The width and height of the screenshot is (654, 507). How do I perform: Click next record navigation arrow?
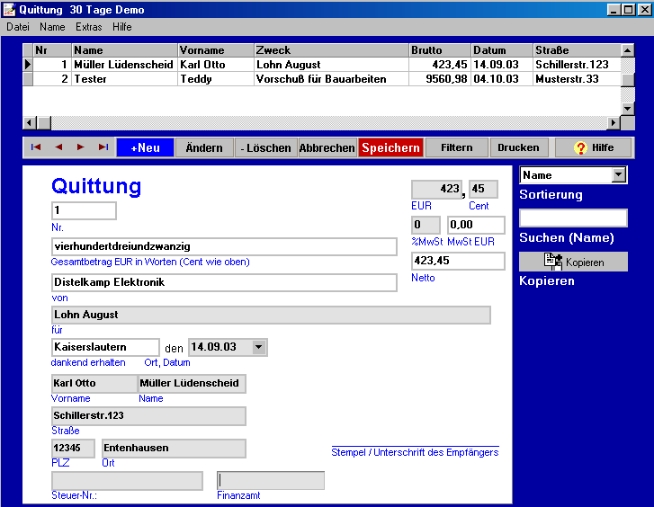tap(81, 147)
